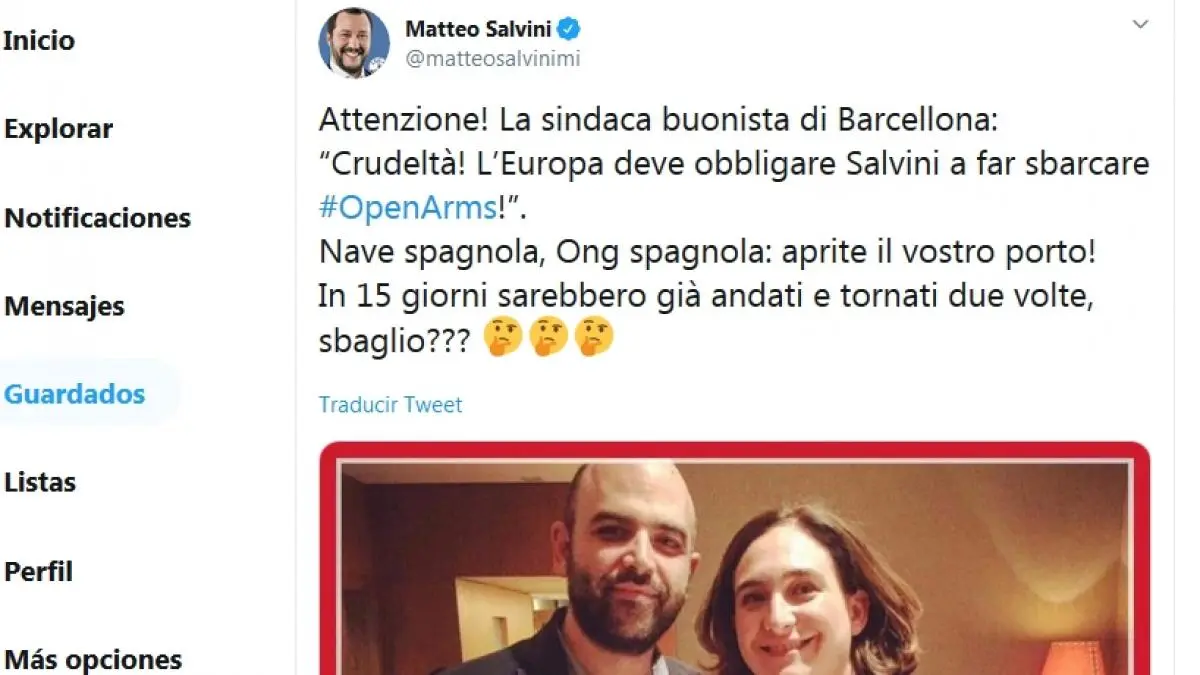Image resolution: width=1200 pixels, height=675 pixels.
Task: Open the @matteosalvinimi handle link
Action: coord(492,58)
